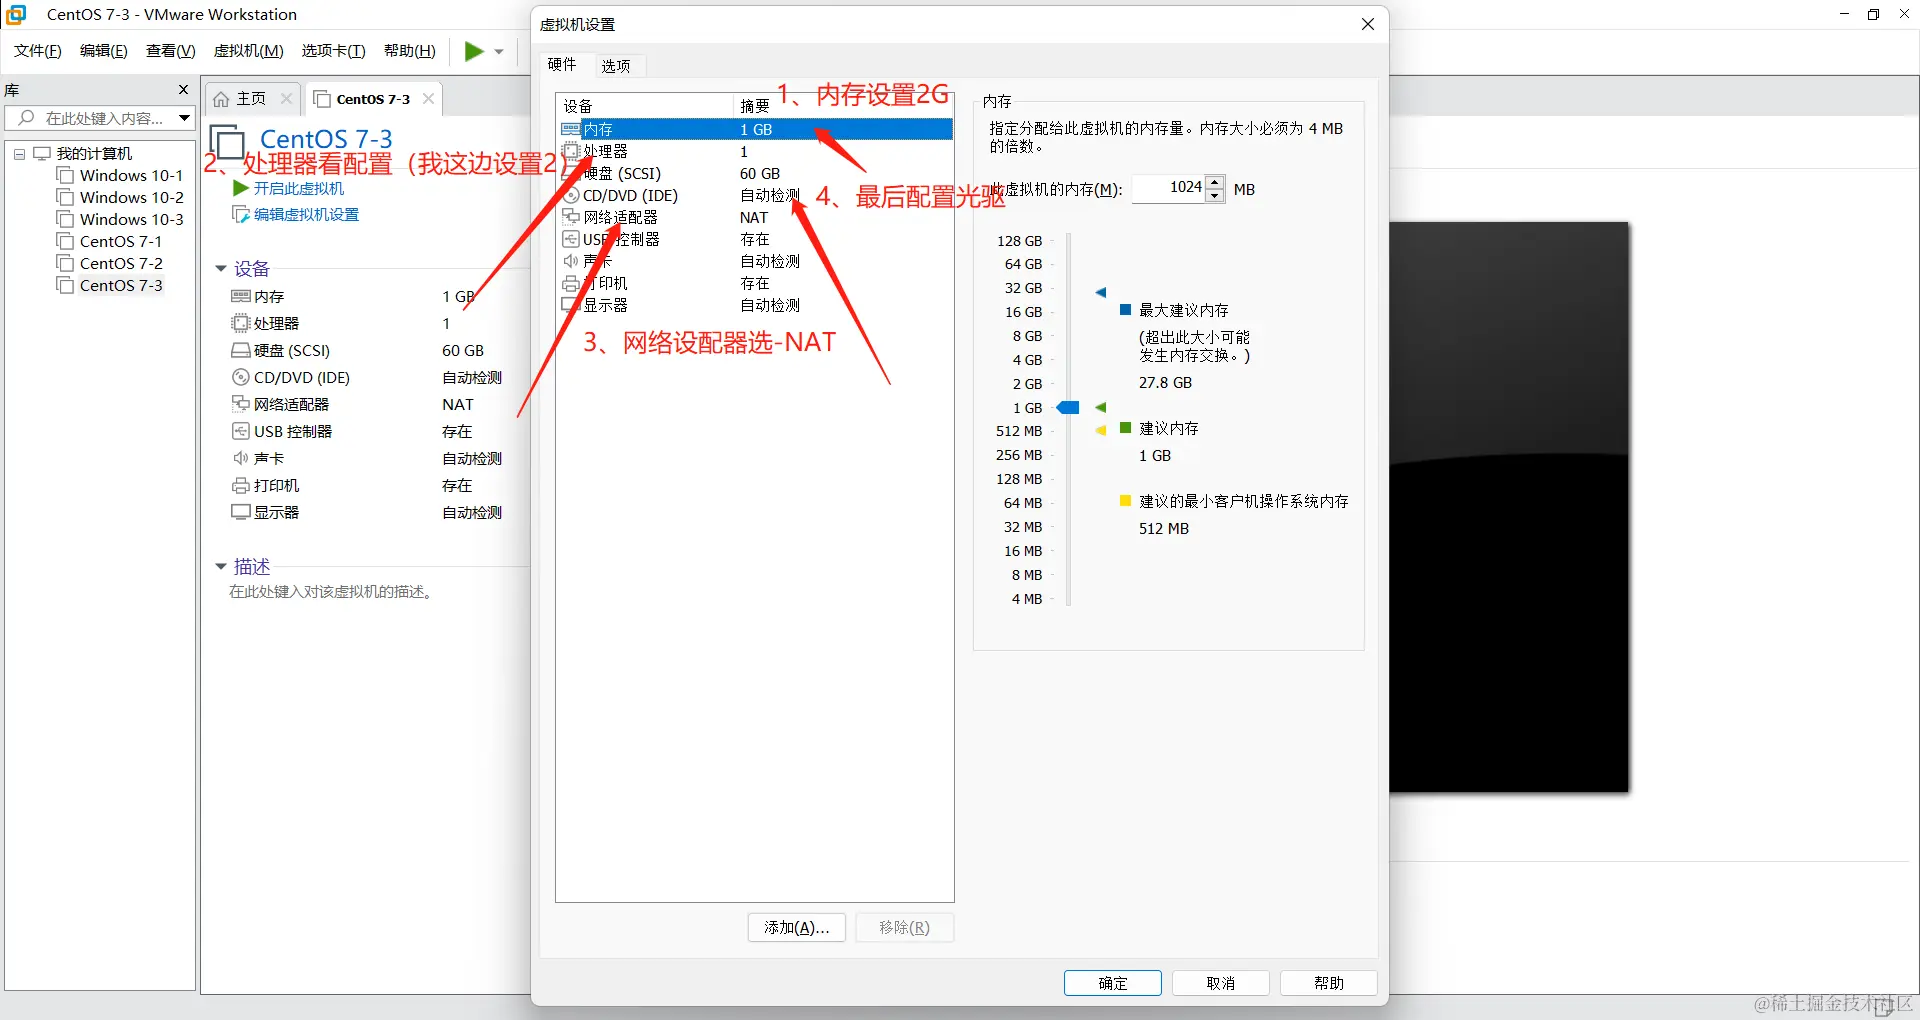This screenshot has width=1920, height=1020.
Task: Select the Windows 10-2 VM icon in library
Action: [x=66, y=197]
